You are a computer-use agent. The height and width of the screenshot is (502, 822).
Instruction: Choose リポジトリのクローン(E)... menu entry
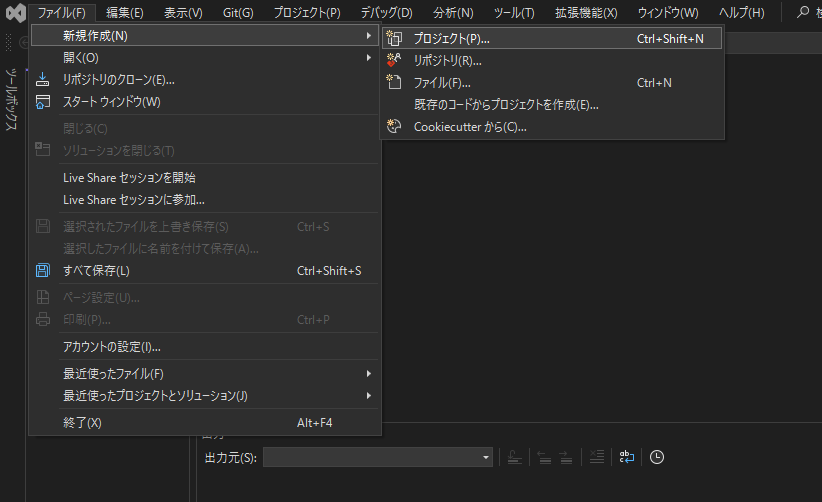[204, 80]
